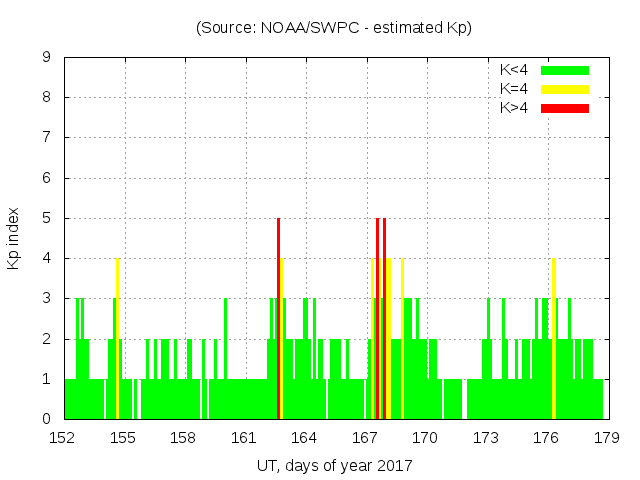This screenshot has height=480, width=640.
Task: Click the x-axis tick label 164
Action: coord(304,437)
